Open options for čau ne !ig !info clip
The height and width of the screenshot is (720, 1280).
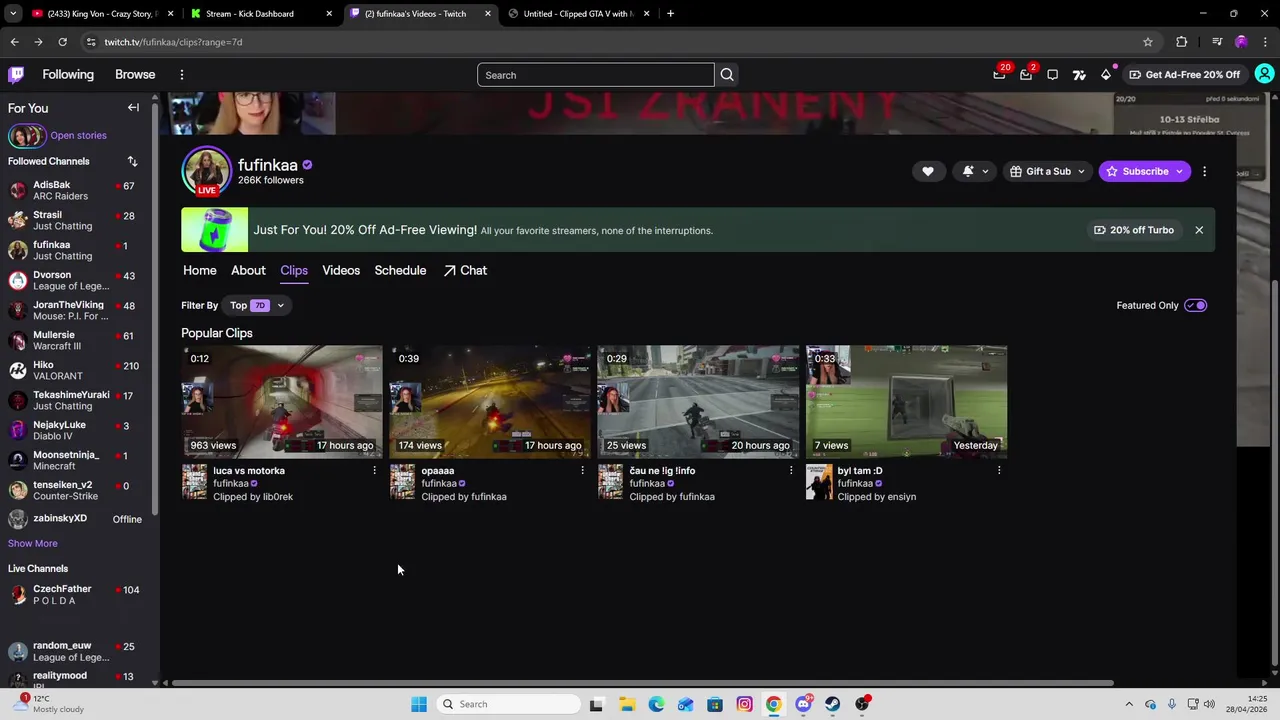coord(791,470)
